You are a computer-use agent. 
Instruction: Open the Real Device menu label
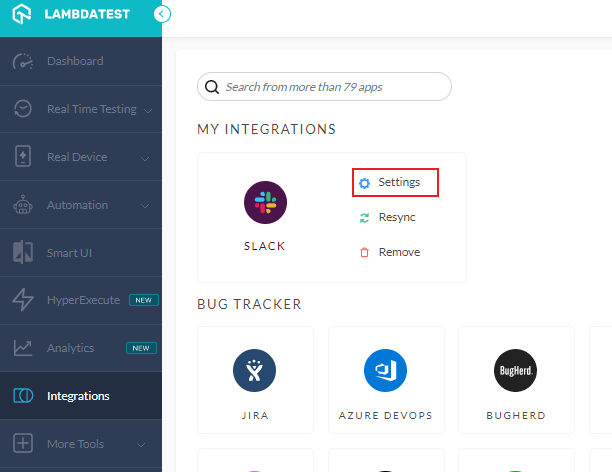click(x=77, y=157)
